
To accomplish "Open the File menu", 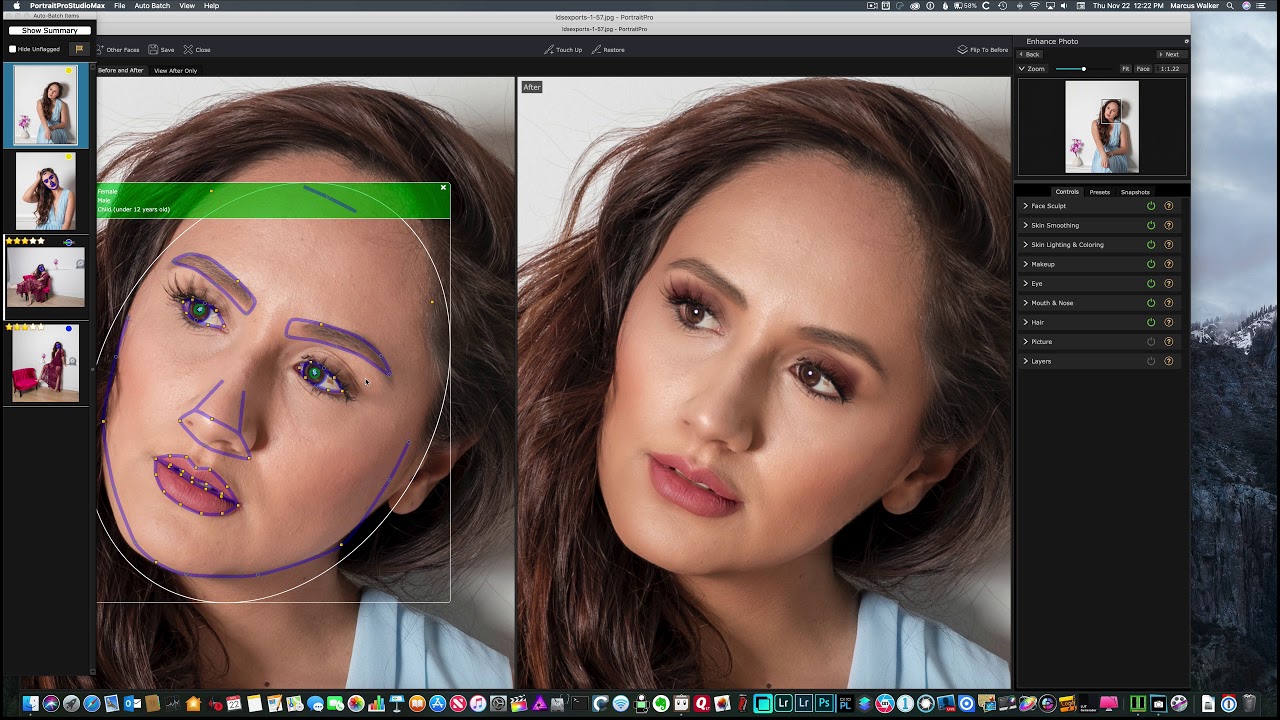I will point(119,5).
